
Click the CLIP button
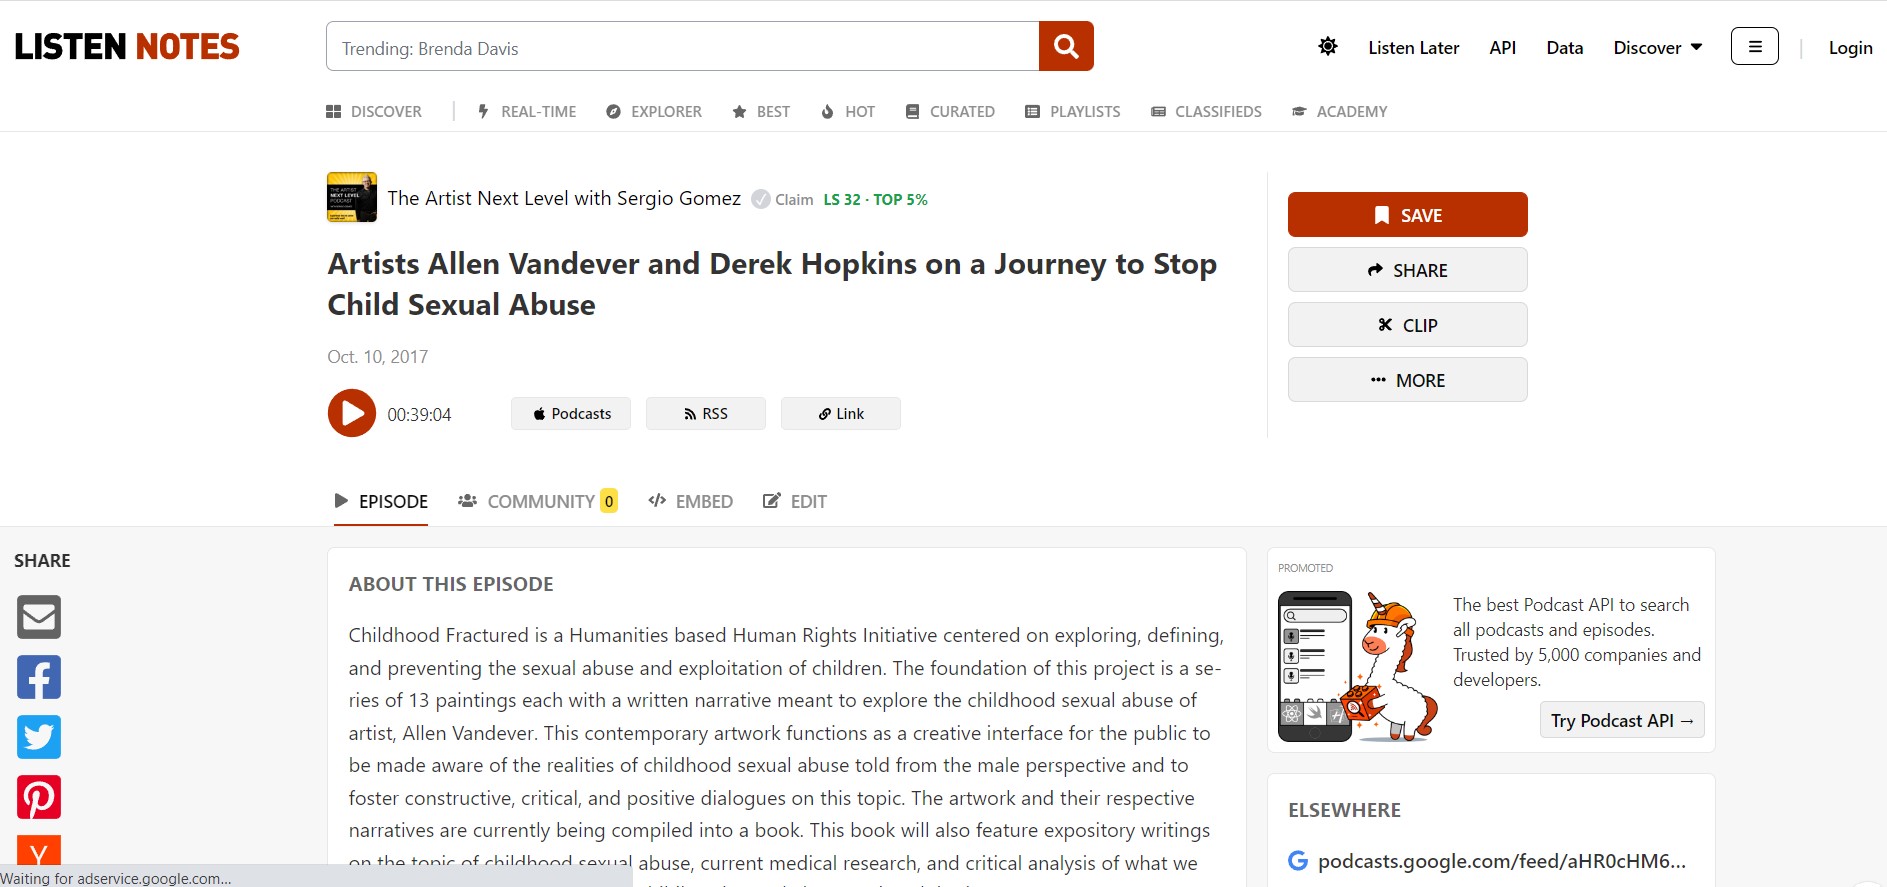pos(1407,325)
